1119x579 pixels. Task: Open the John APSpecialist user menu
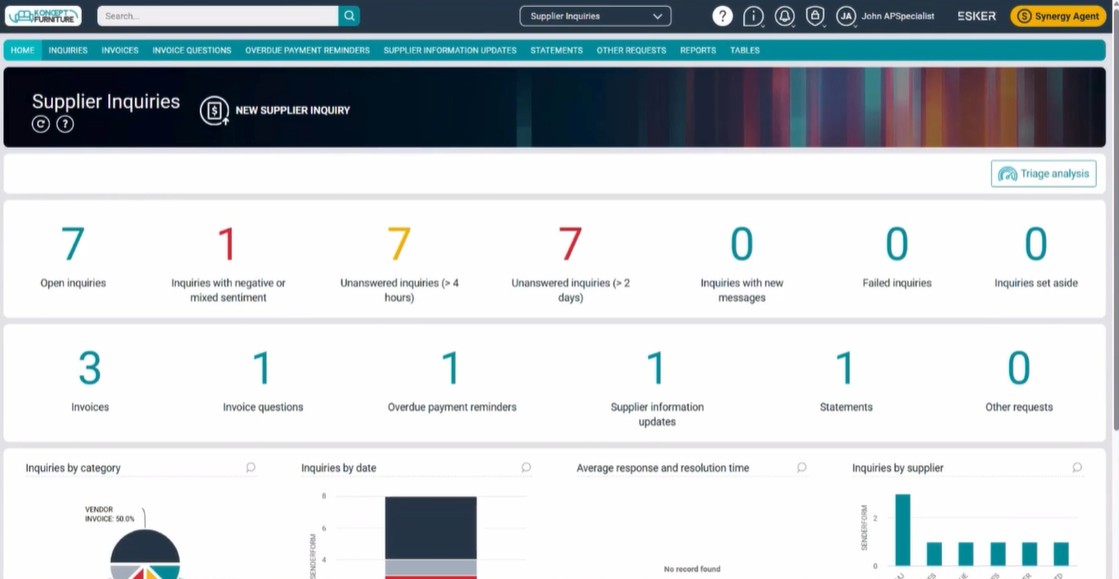tap(897, 16)
